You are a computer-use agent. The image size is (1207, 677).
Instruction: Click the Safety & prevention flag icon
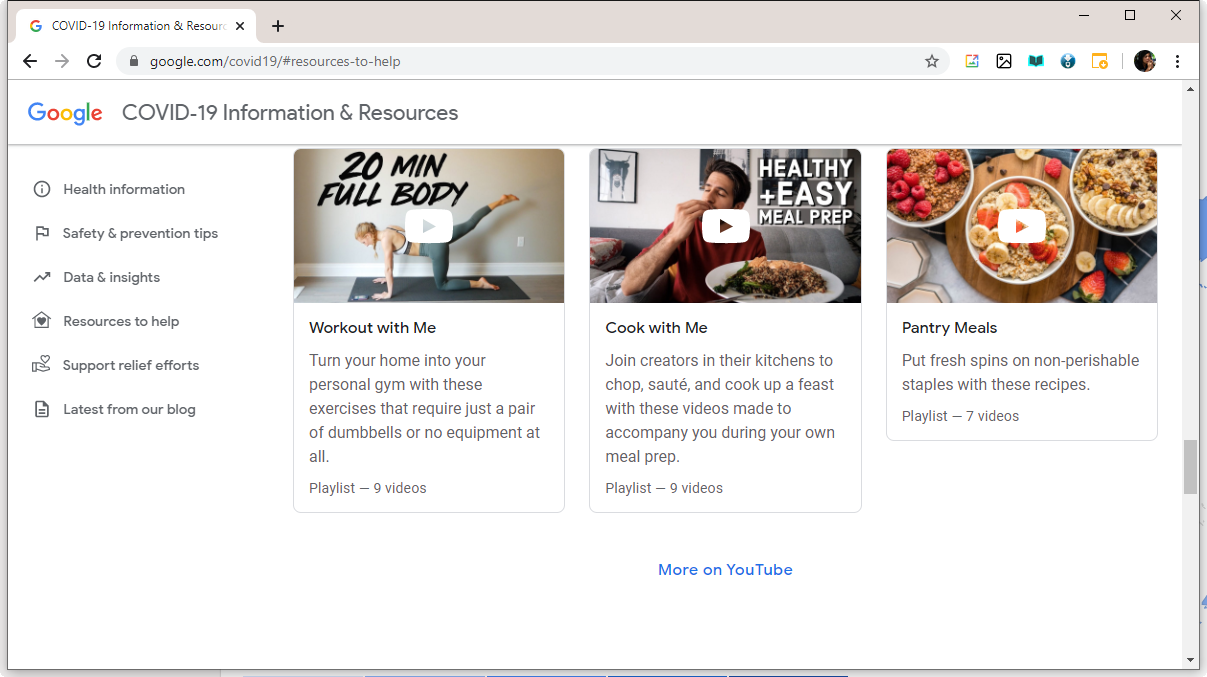point(42,233)
